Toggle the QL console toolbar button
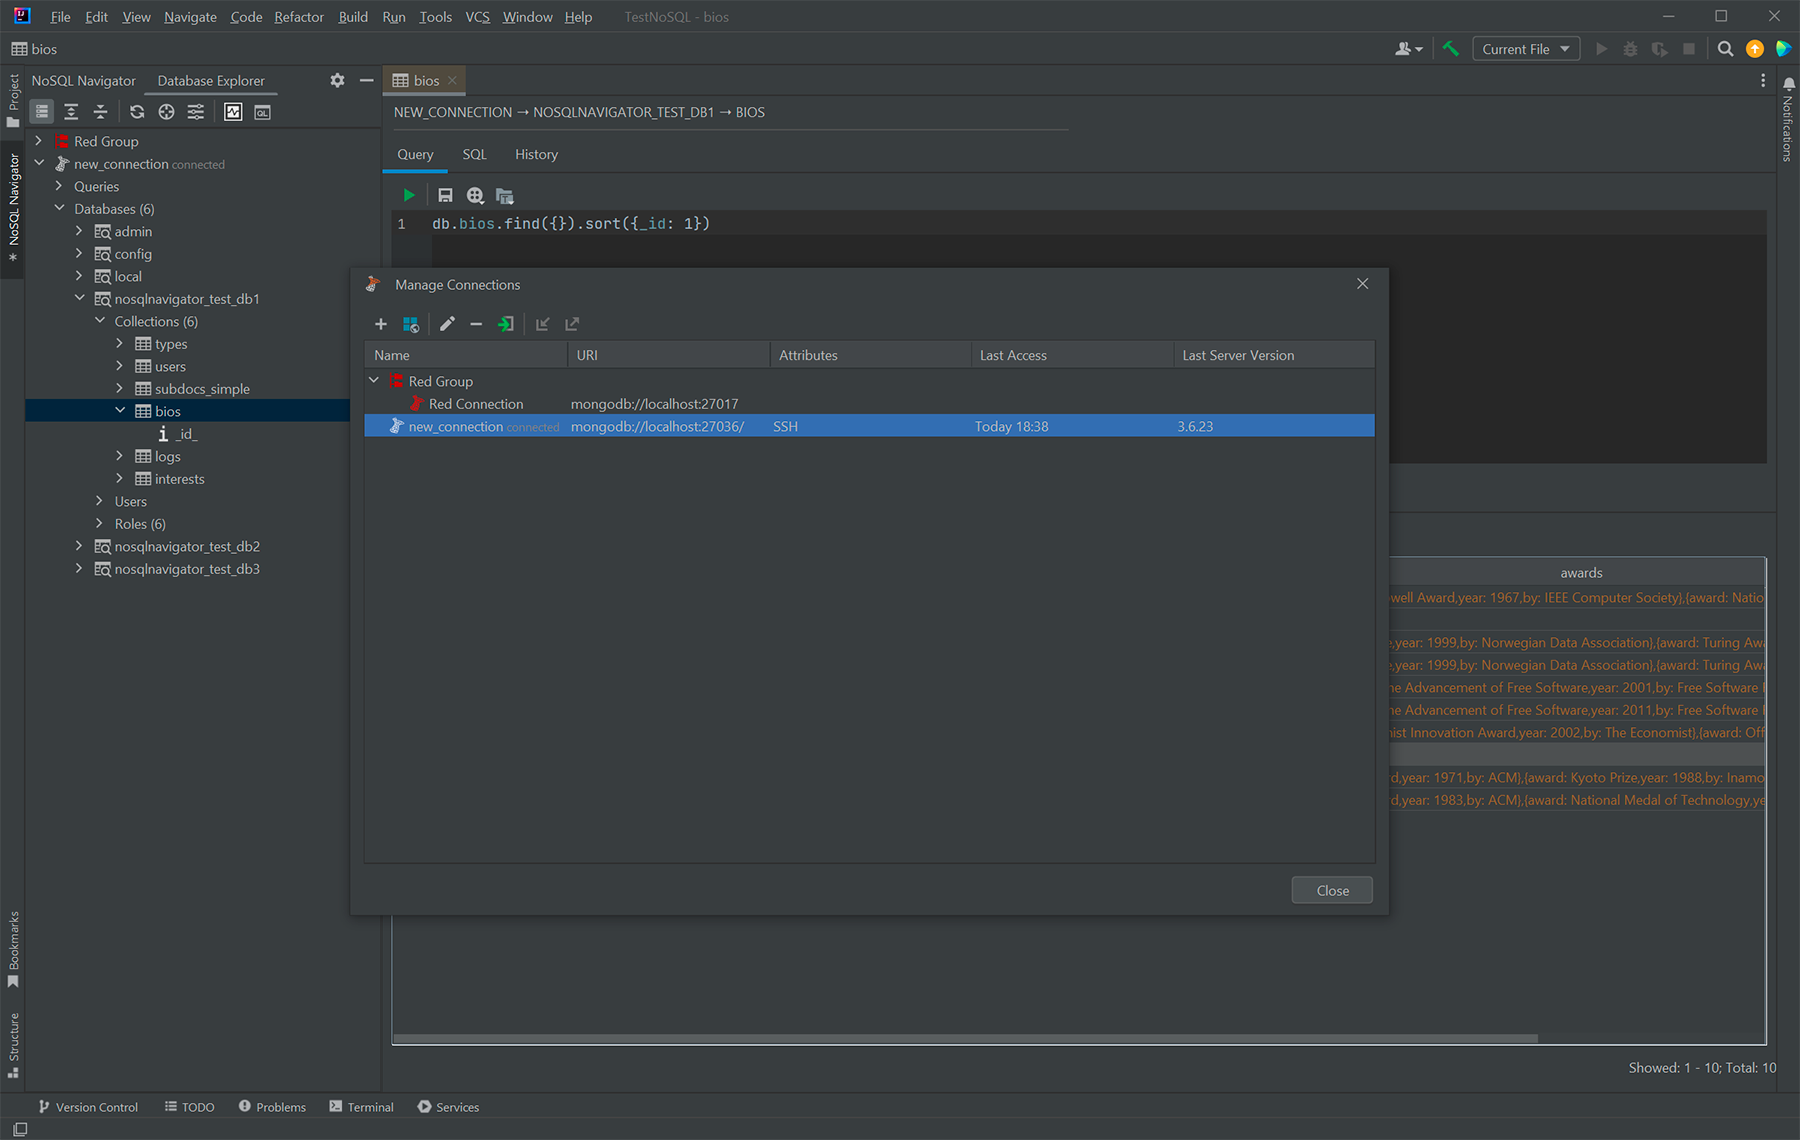Image resolution: width=1800 pixels, height=1140 pixels. coord(262,112)
